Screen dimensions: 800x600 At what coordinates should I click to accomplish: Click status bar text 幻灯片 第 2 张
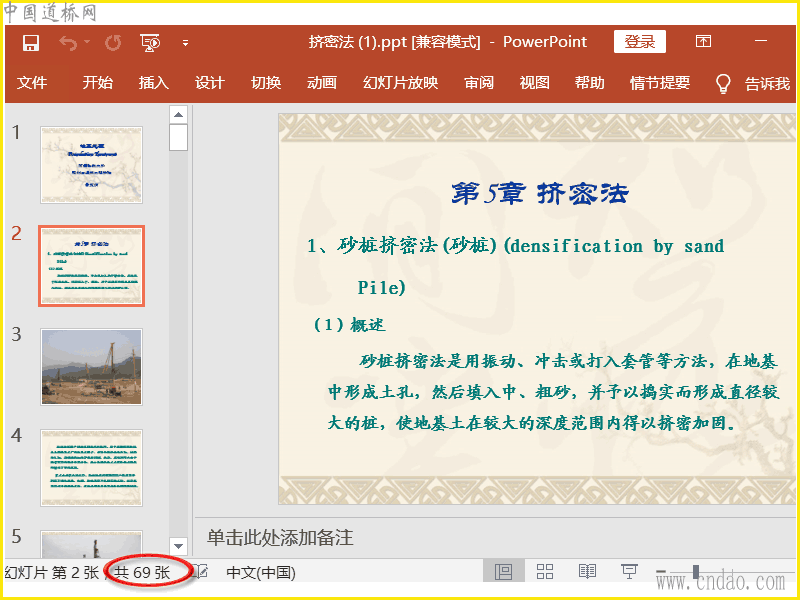tap(52, 572)
